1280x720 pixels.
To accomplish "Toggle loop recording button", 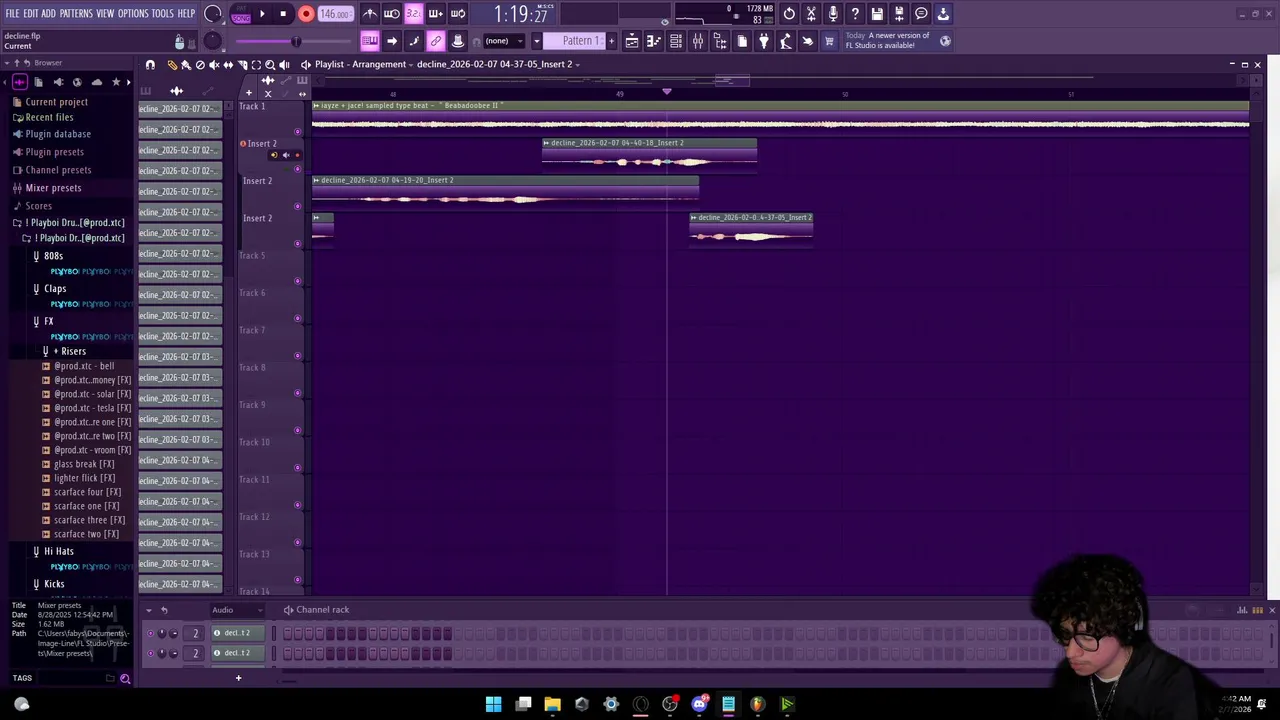I will 458,14.
